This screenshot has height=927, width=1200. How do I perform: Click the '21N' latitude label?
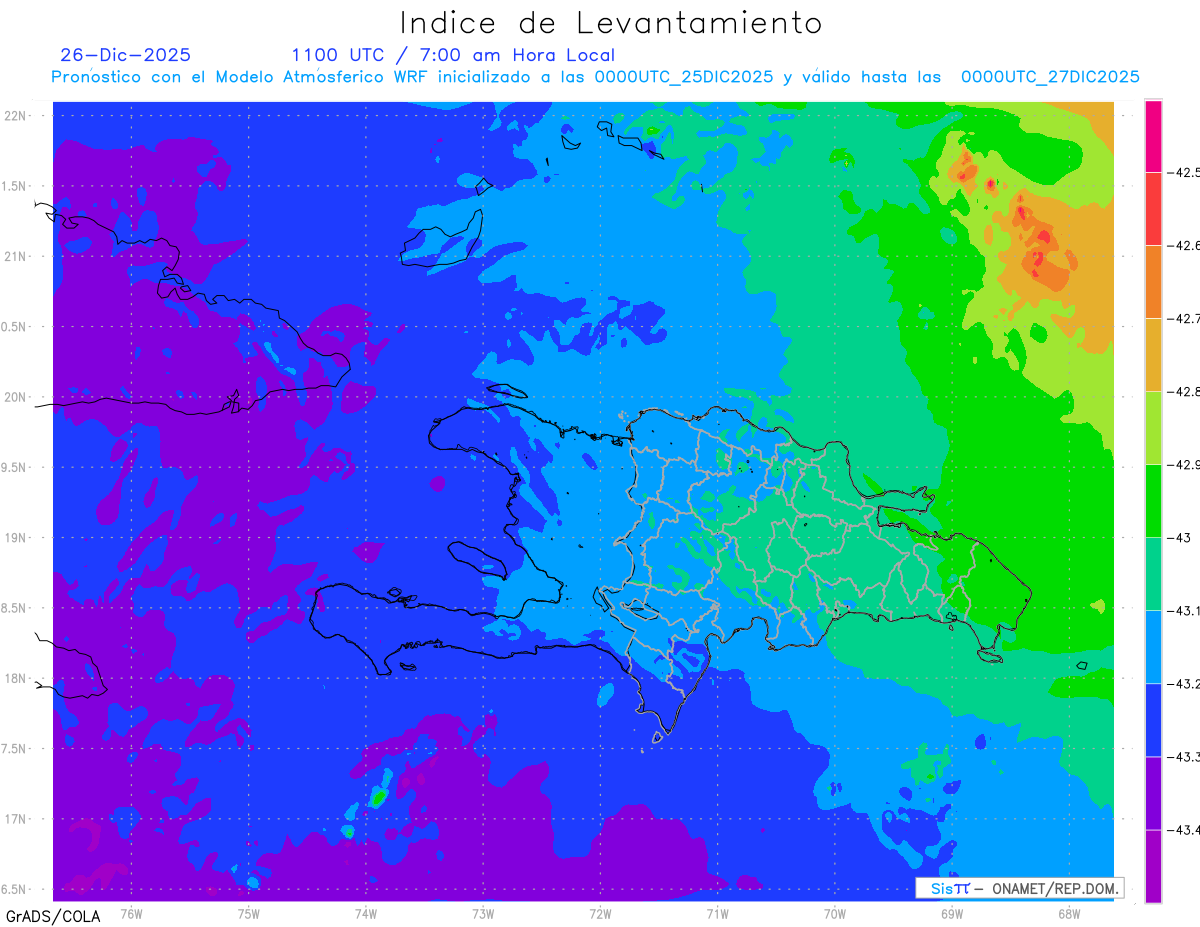pyautogui.click(x=16, y=256)
